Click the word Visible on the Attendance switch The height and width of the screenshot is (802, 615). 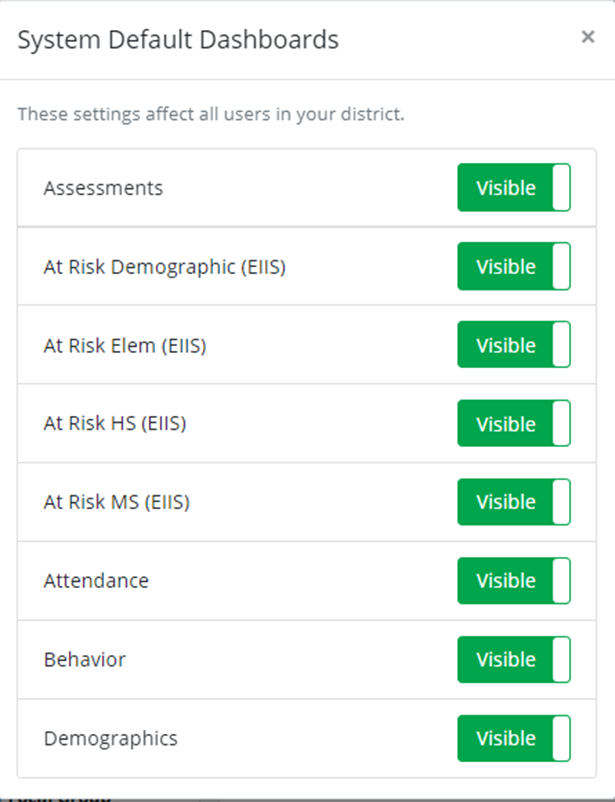point(505,581)
